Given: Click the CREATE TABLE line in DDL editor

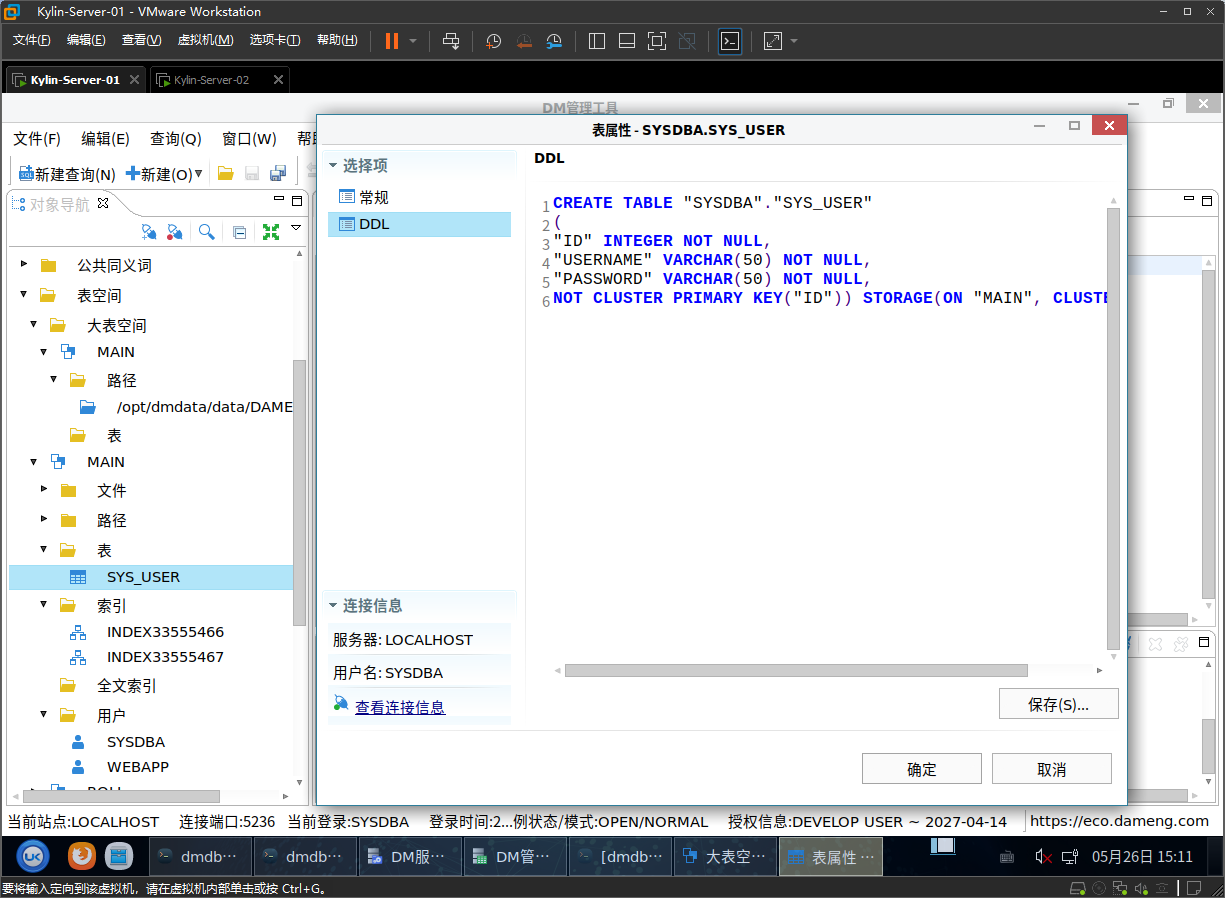Looking at the screenshot, I should 713,203.
